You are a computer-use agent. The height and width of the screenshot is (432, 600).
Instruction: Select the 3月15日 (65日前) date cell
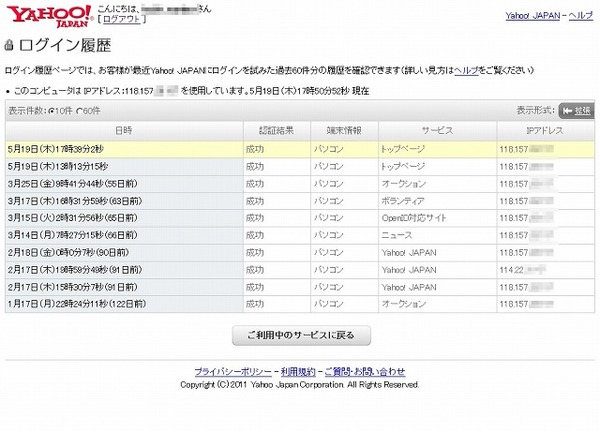[x=124, y=218]
